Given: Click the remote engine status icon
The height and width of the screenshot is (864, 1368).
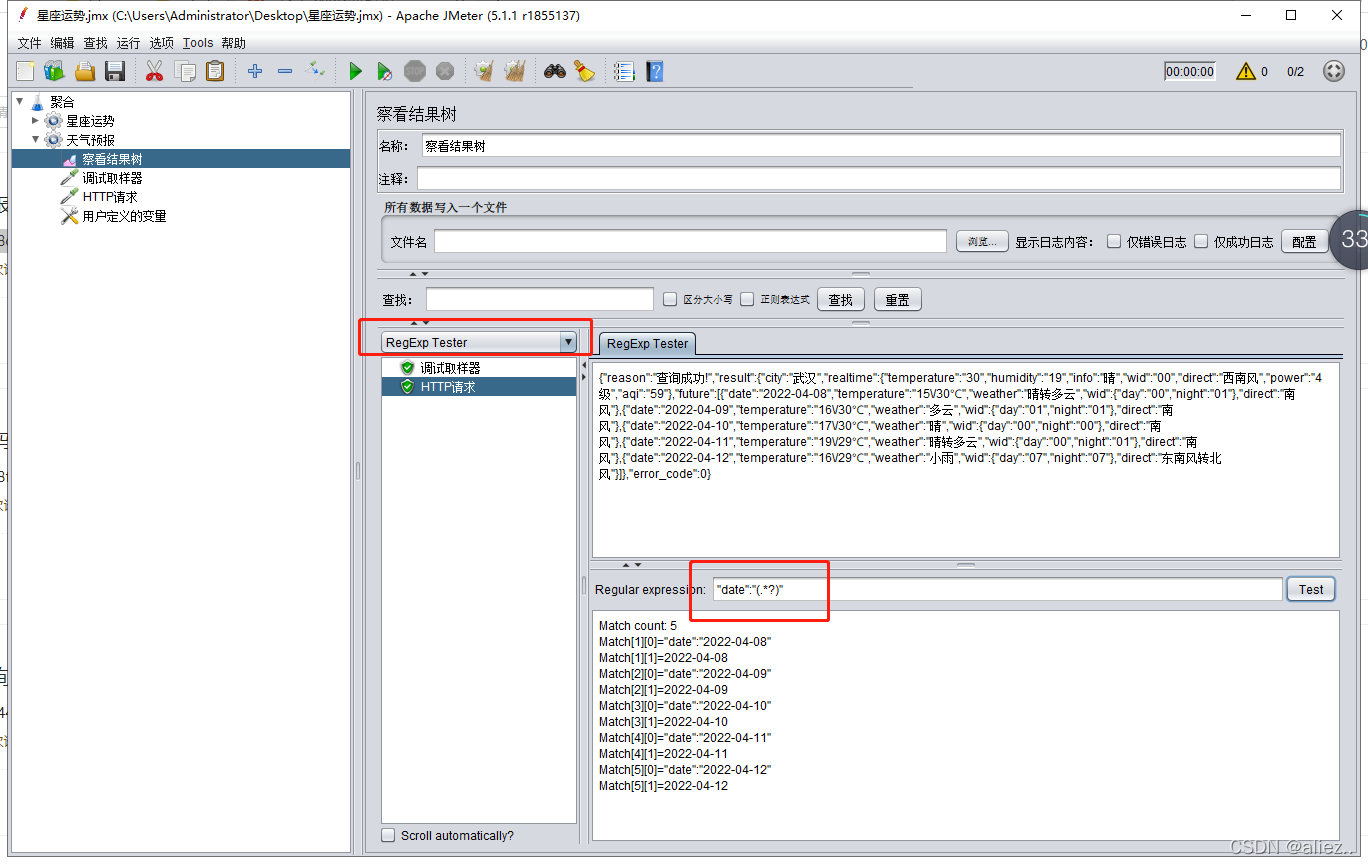Looking at the screenshot, I should [1334, 71].
